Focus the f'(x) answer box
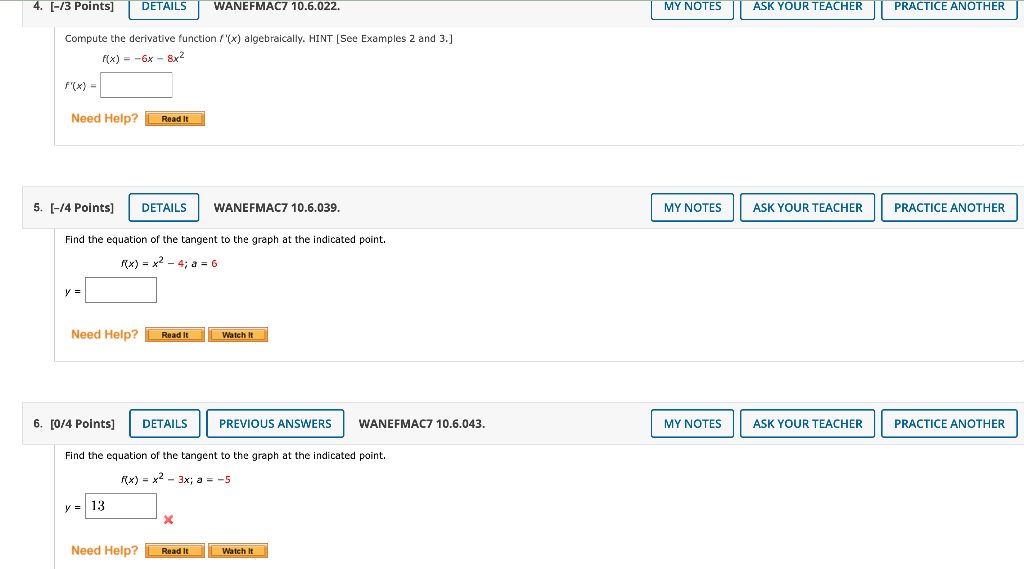1024x569 pixels. (x=136, y=85)
